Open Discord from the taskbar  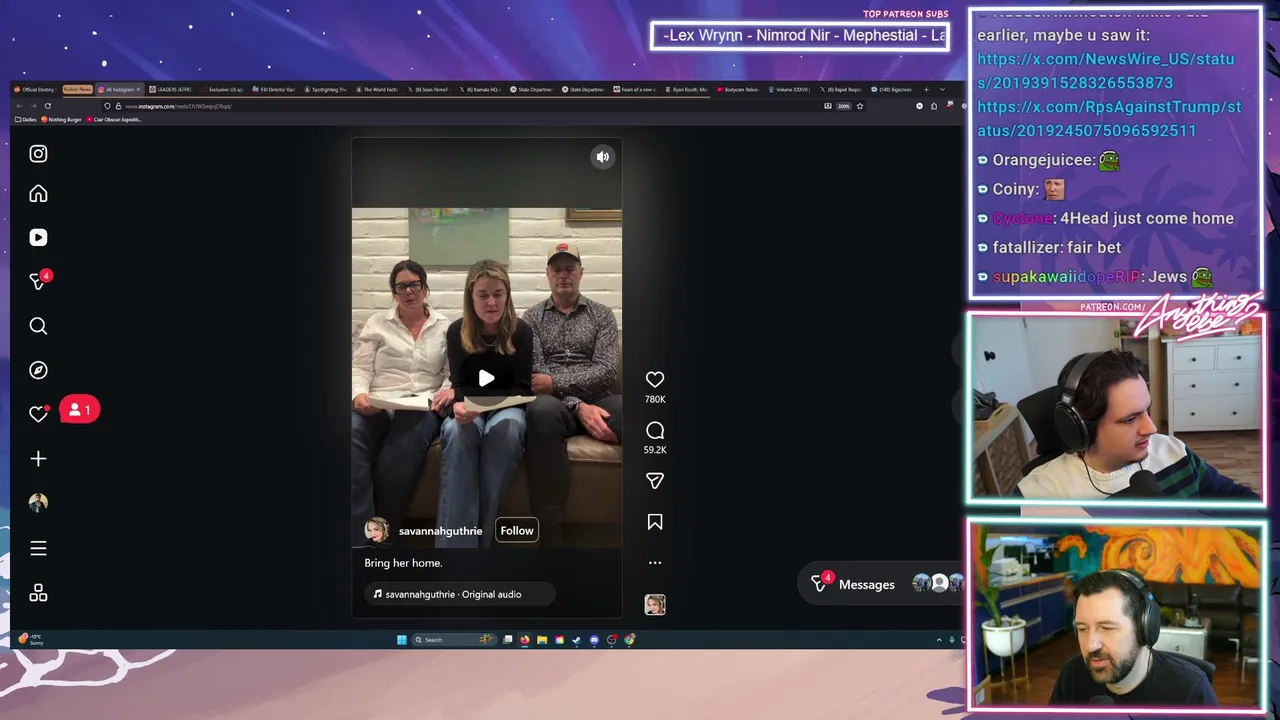pos(594,640)
